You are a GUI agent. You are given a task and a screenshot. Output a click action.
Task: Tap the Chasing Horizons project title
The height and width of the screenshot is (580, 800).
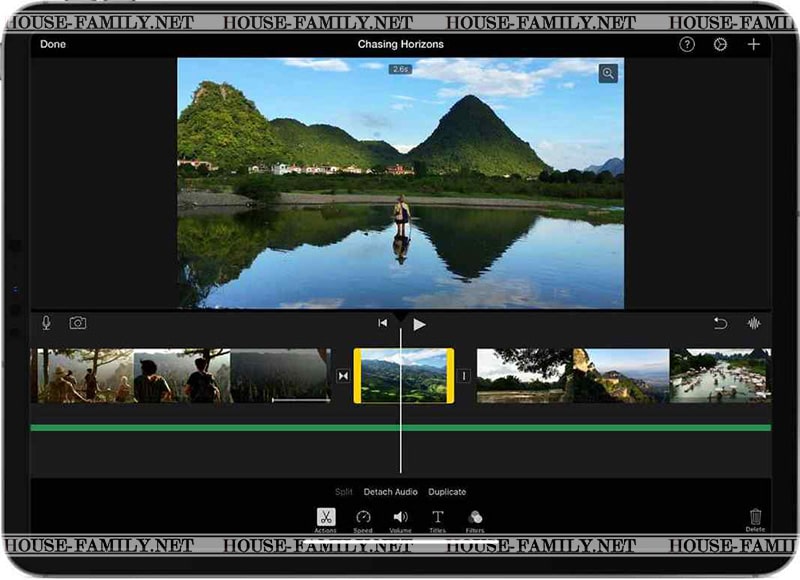401,44
